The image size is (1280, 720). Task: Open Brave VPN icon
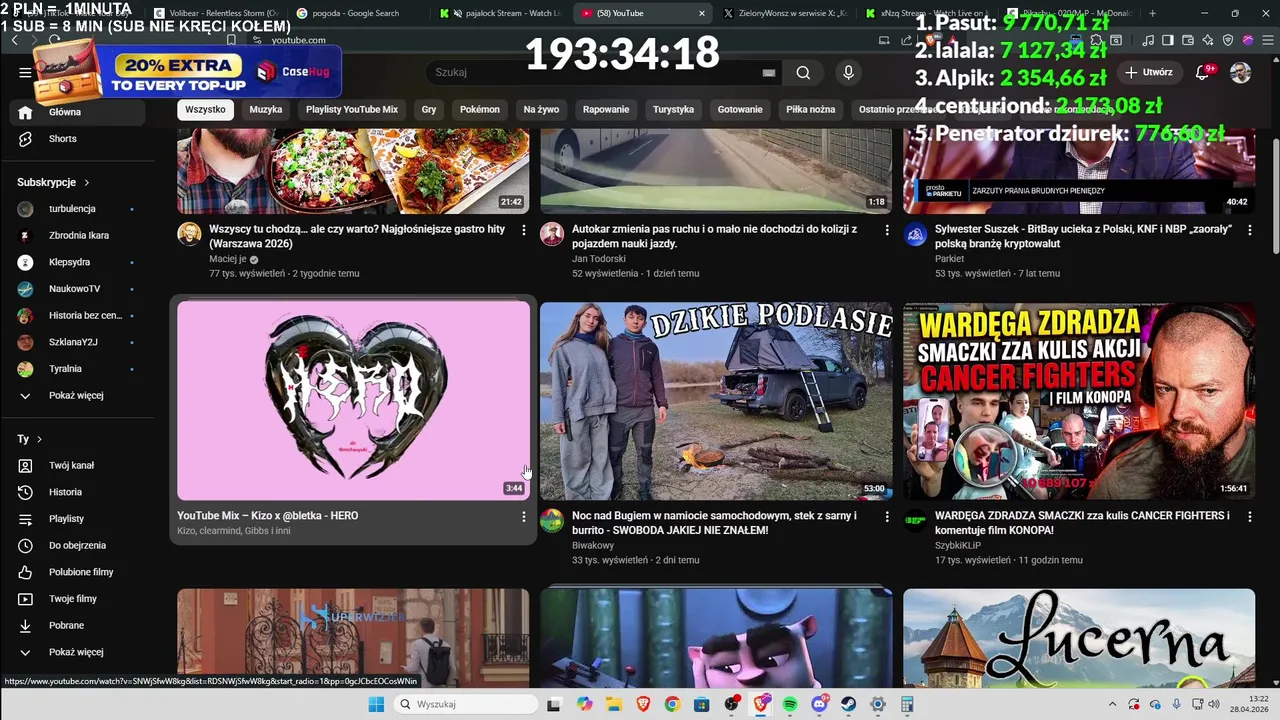1228,40
